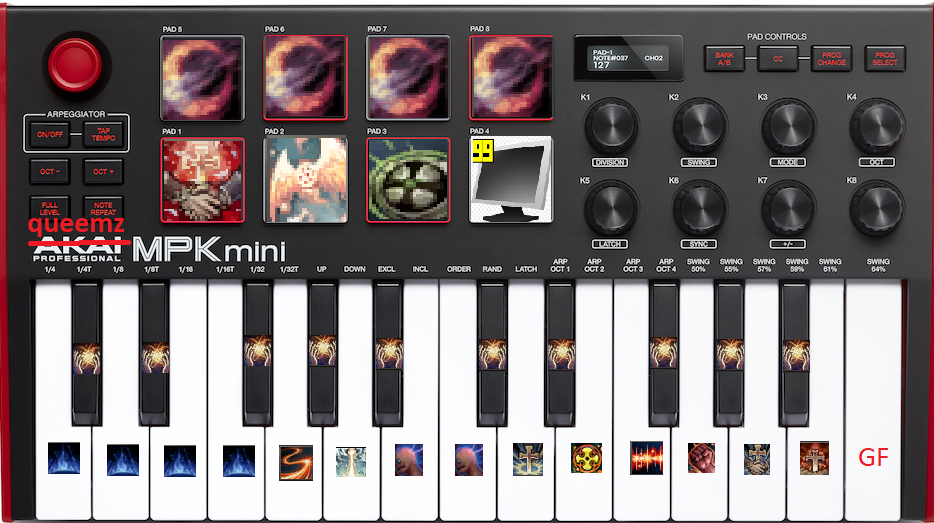
Task: Tap PAD 1 with the red cross icon
Action: [202, 179]
